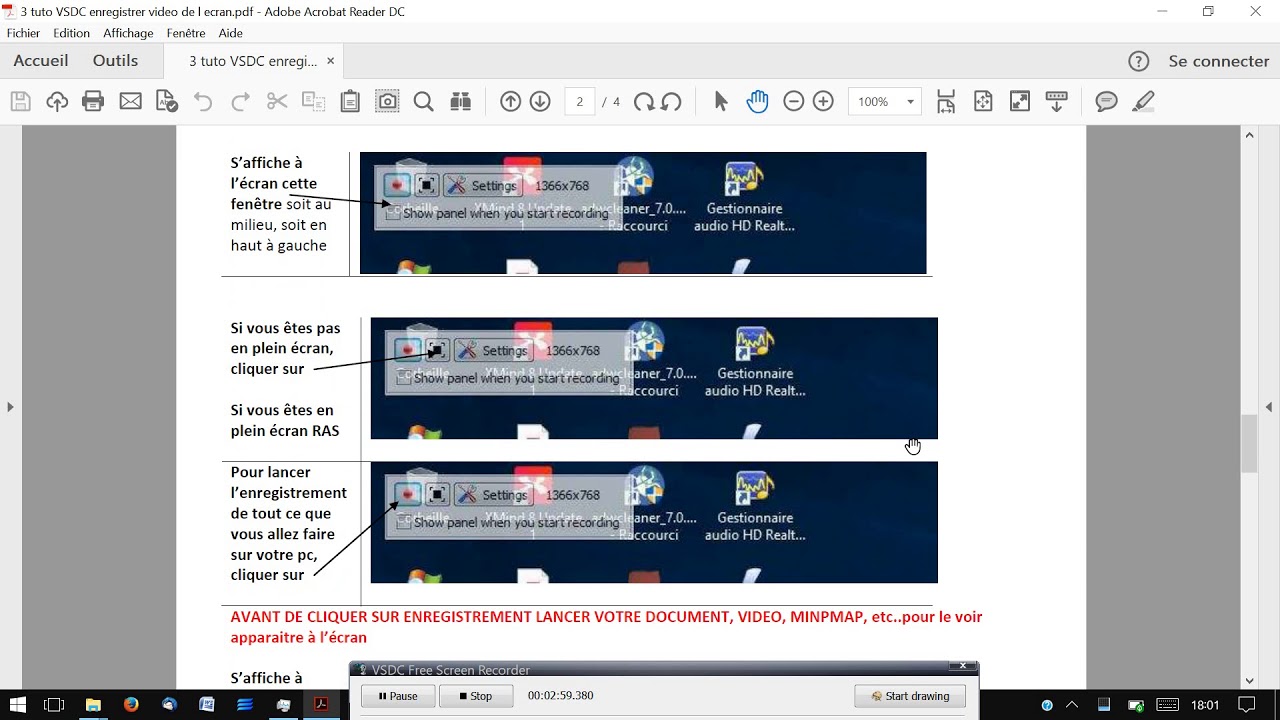Open advanced search with the binoculars icon
The height and width of the screenshot is (720, 1280).
(460, 101)
